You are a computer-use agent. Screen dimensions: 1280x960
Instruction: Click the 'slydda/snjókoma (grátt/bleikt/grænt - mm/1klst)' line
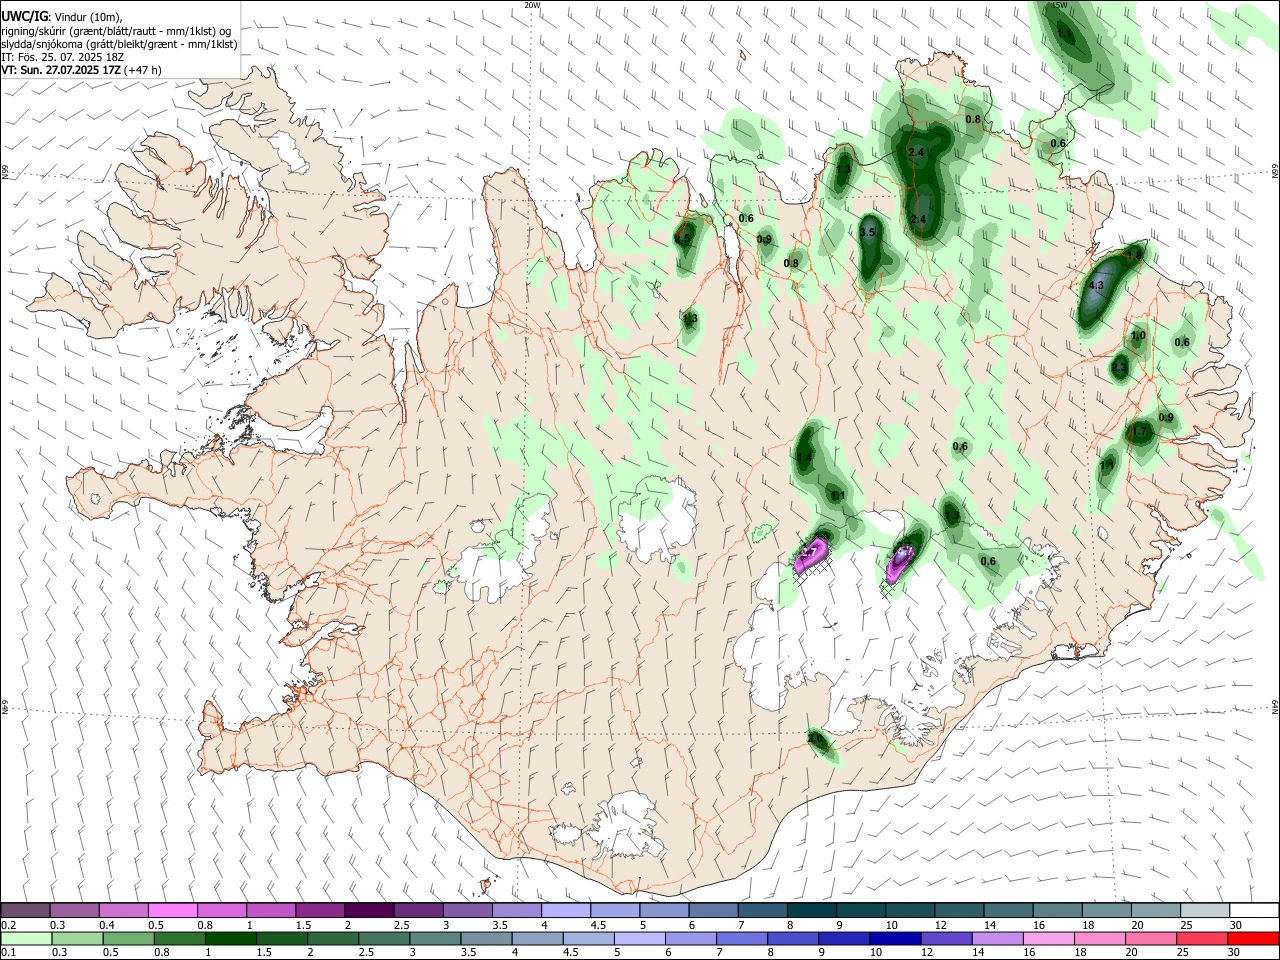tap(119, 44)
